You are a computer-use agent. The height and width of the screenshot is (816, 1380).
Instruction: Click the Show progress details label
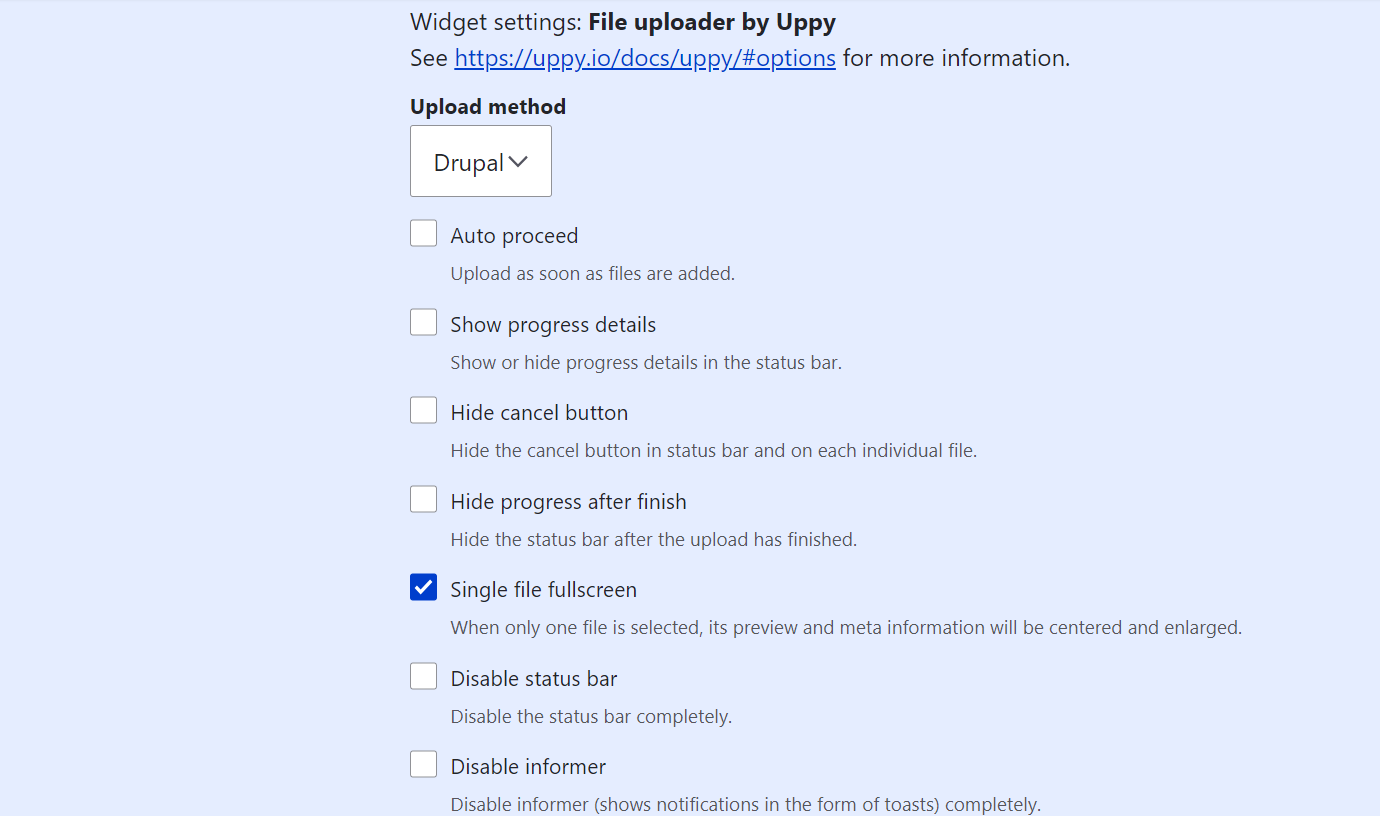tap(553, 324)
